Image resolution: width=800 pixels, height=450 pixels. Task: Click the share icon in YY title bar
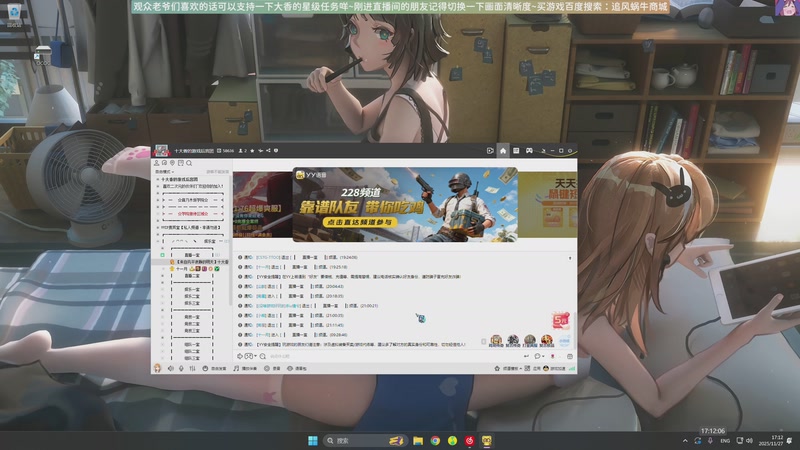tap(268, 151)
